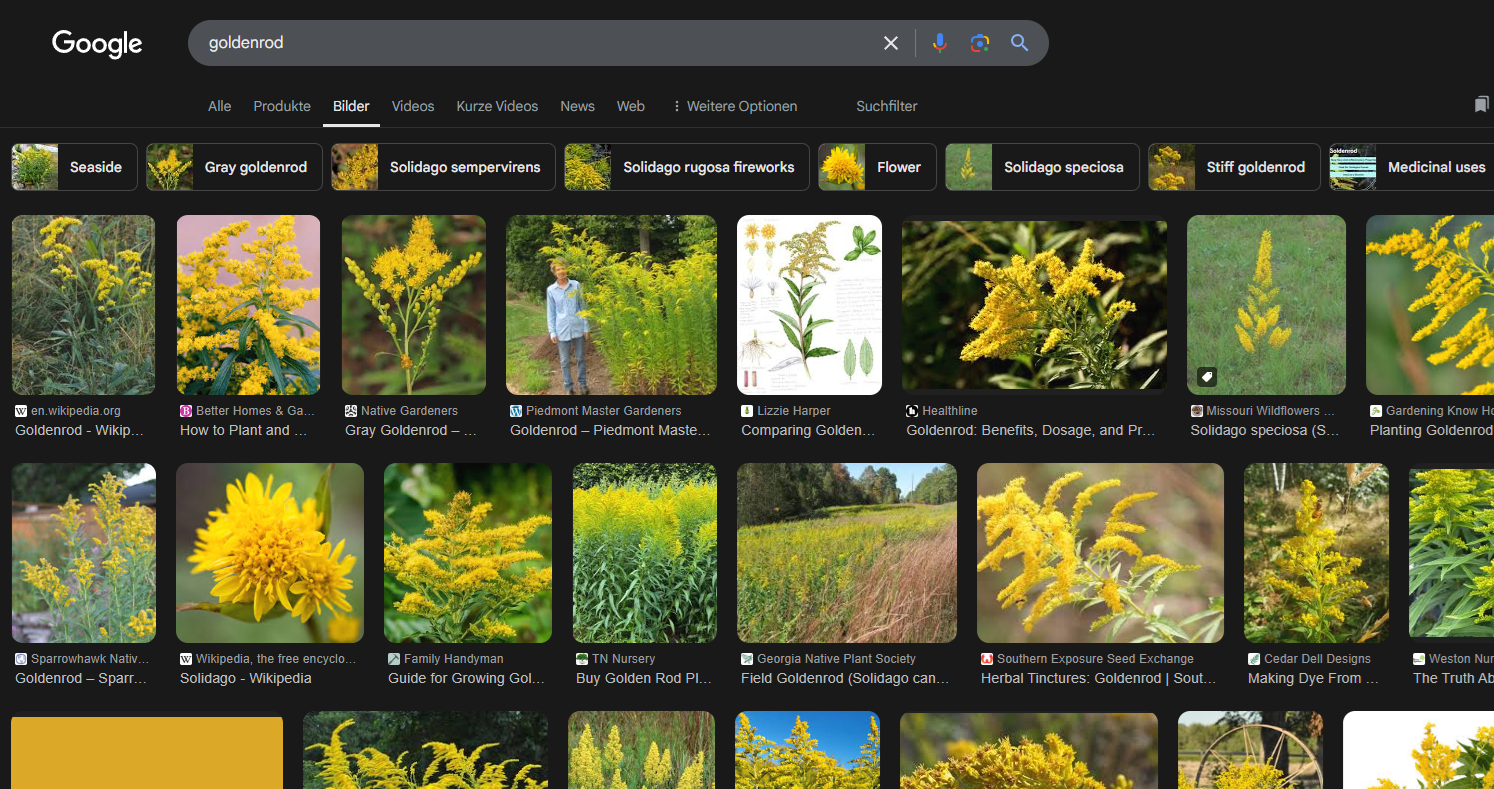Image resolution: width=1494 pixels, height=789 pixels.
Task: Open Google Lens image search icon
Action: [980, 43]
